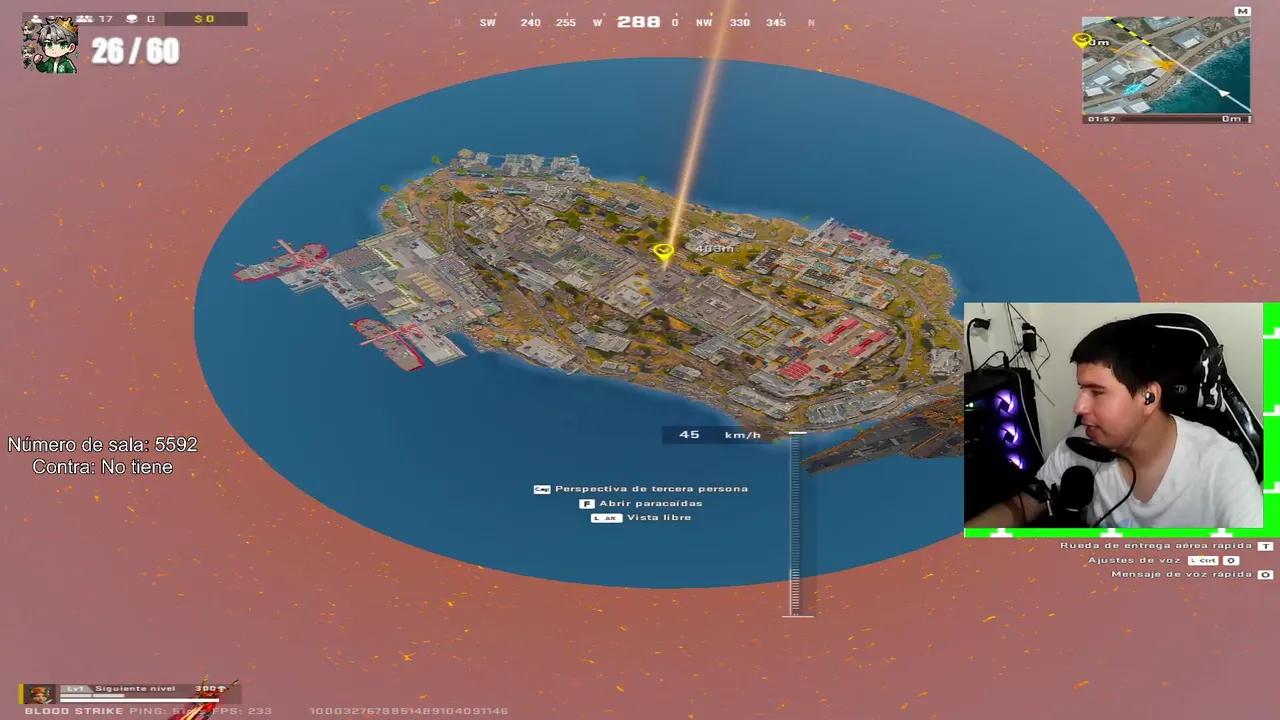Click the yellow waypoint pin on the minimap
Image resolution: width=1280 pixels, height=720 pixels.
click(x=1080, y=40)
